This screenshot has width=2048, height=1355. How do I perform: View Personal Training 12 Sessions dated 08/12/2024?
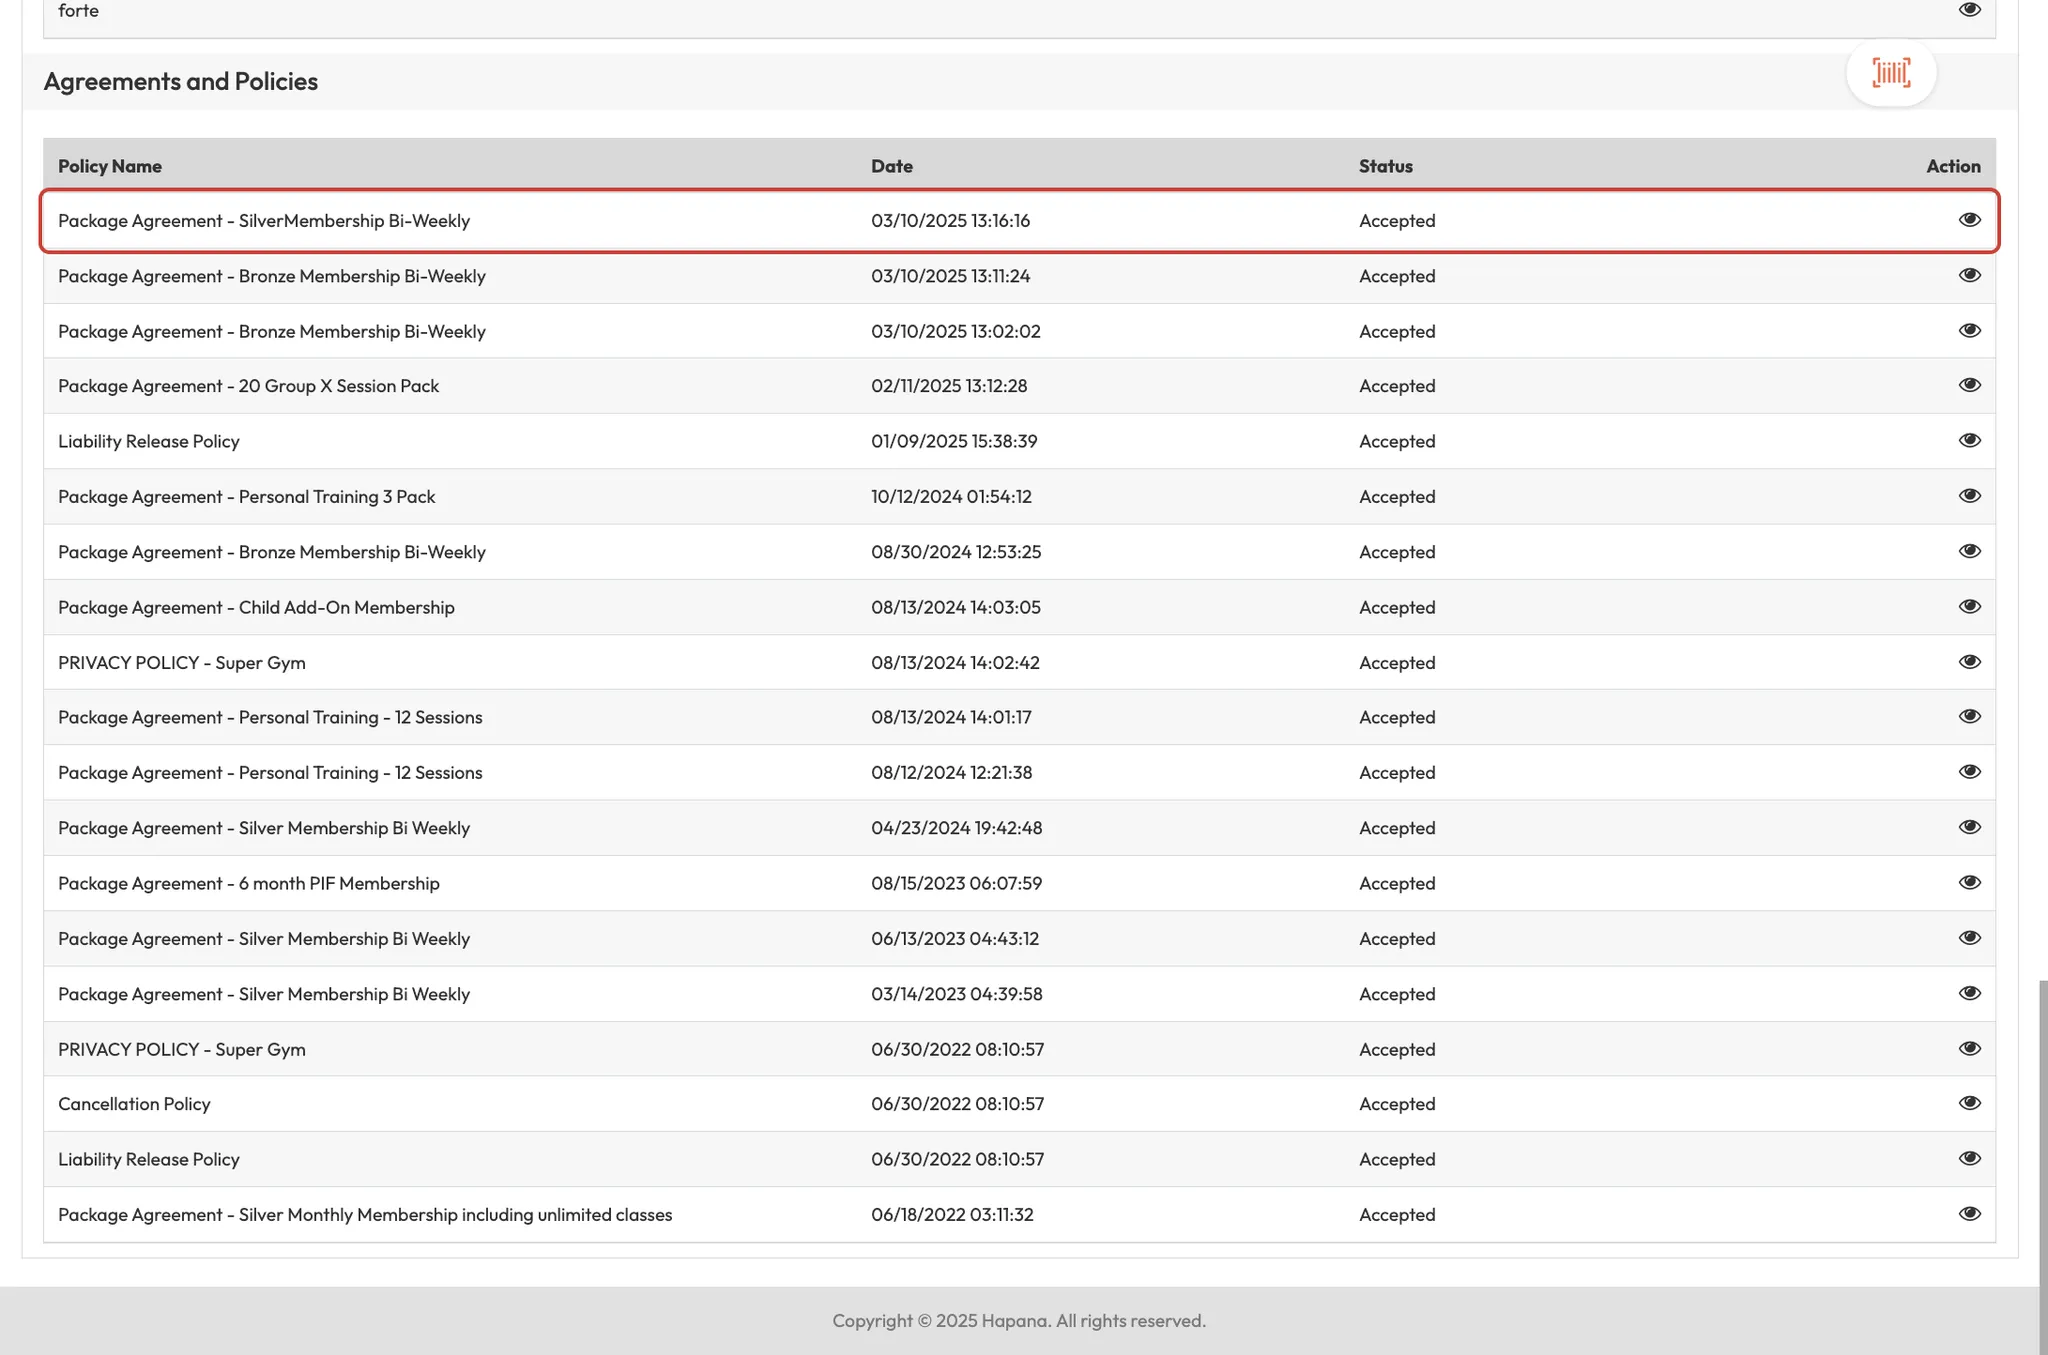click(1969, 772)
